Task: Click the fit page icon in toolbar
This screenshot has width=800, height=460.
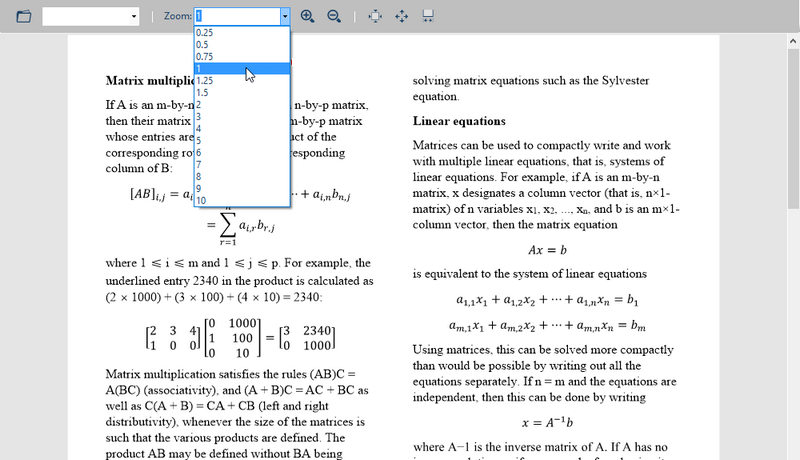Action: coord(375,16)
